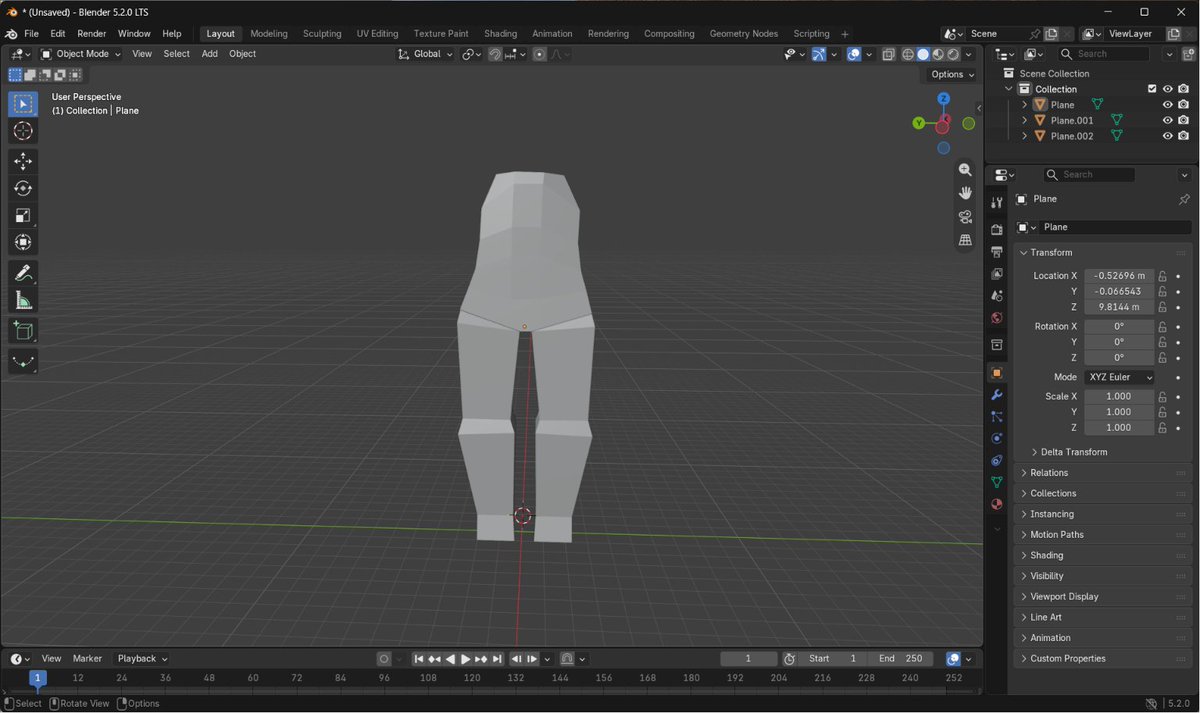Click the viewport Options button
1200x713 pixels.
[x=952, y=75]
